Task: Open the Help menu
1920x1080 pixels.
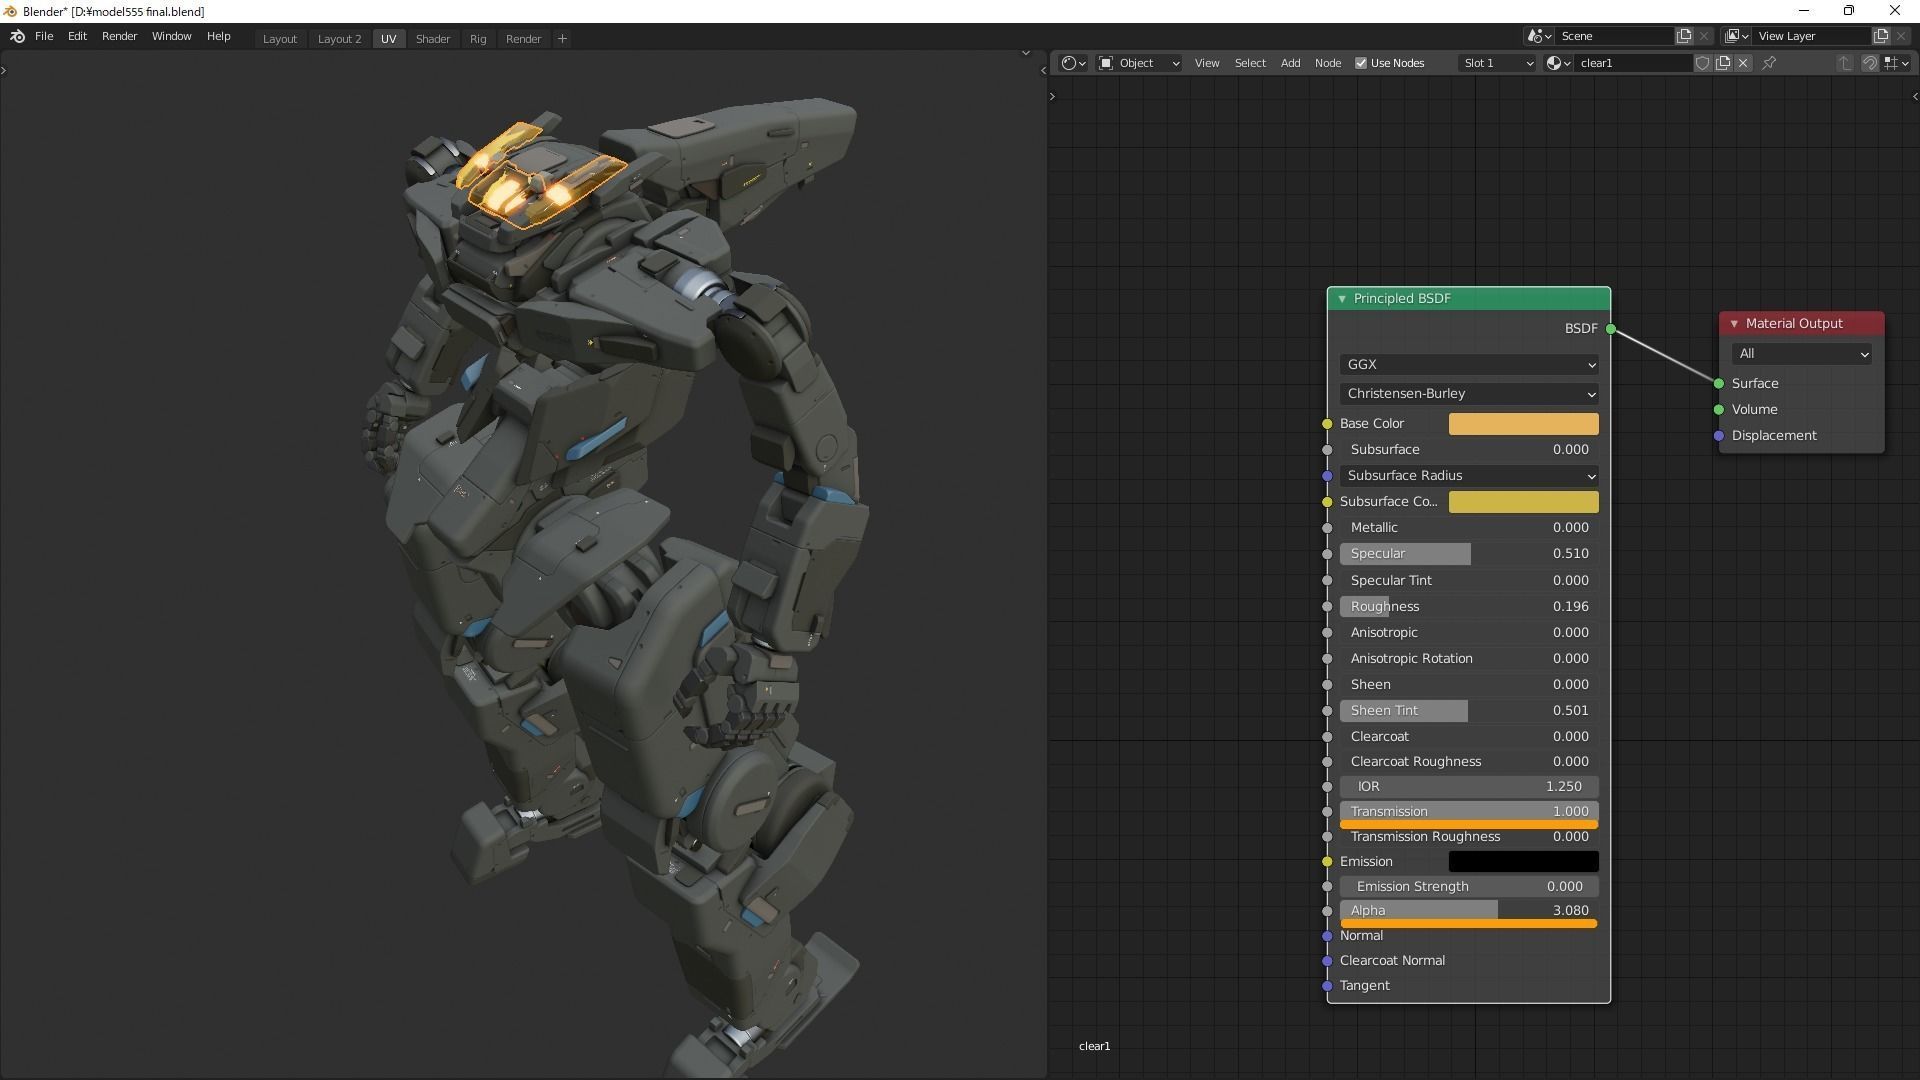Action: pyautogui.click(x=218, y=36)
